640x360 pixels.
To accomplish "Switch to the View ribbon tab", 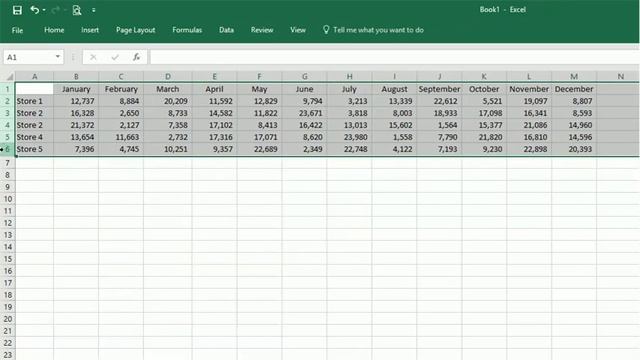I will pyautogui.click(x=298, y=30).
